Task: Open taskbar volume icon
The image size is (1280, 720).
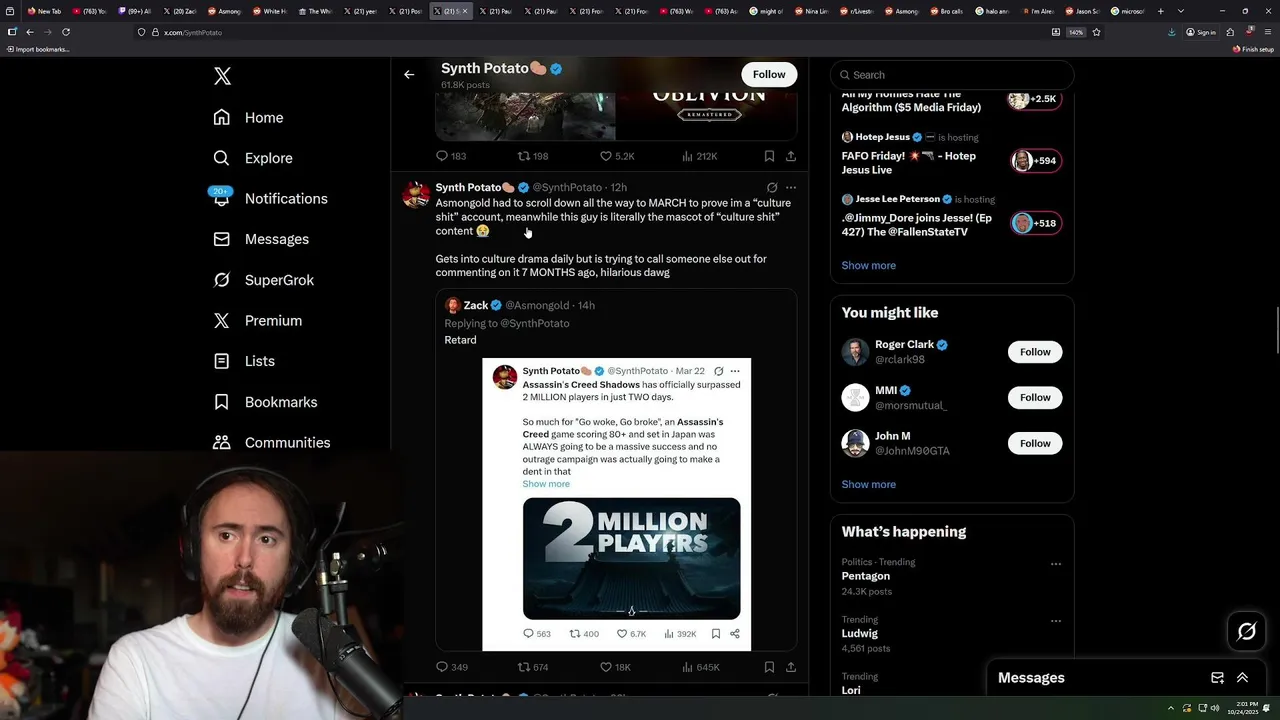Action: 1214,708
